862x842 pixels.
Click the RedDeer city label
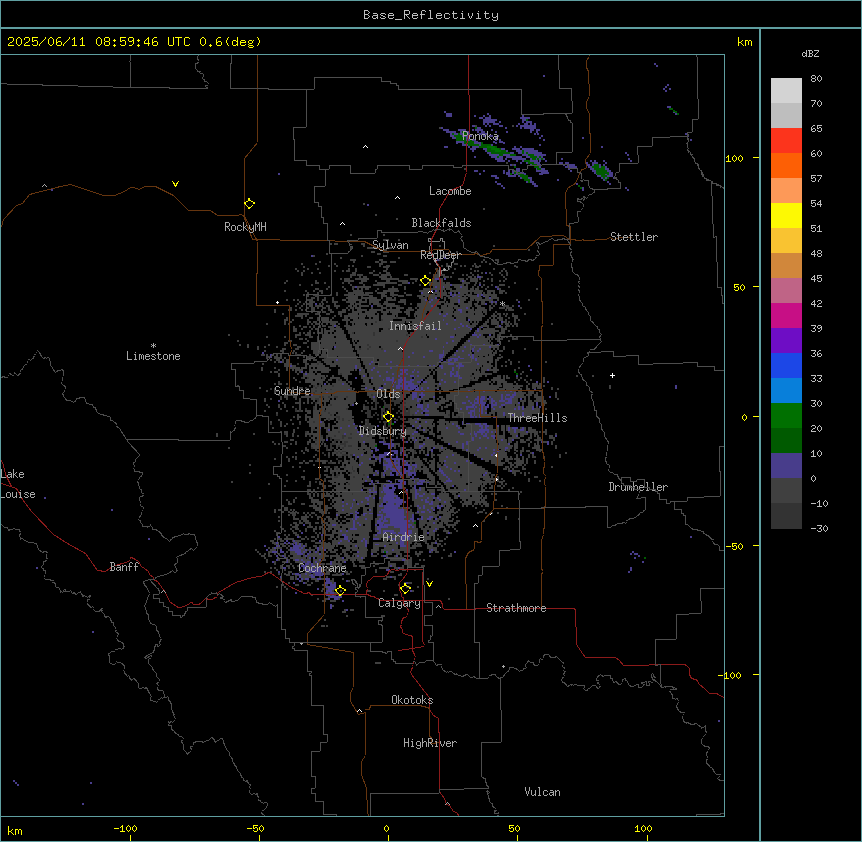[x=440, y=255]
